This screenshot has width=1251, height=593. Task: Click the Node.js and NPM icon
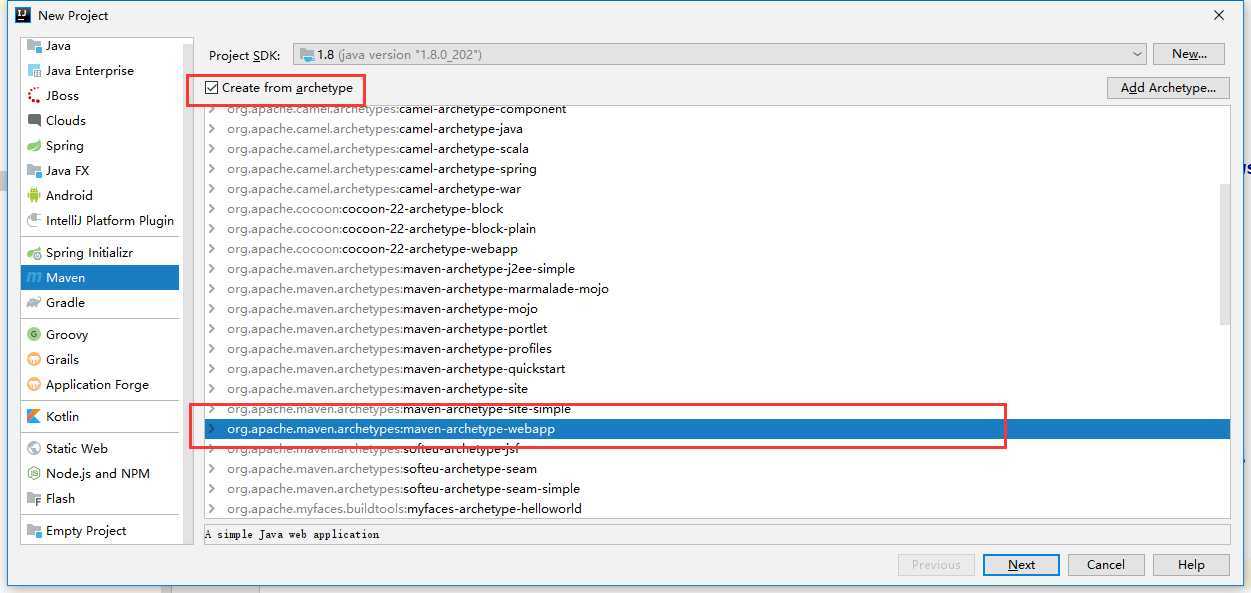(x=34, y=474)
